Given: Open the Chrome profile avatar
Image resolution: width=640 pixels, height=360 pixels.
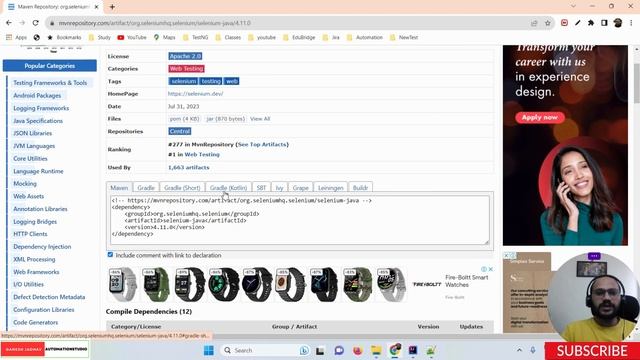Looking at the screenshot, I should coord(618,23).
